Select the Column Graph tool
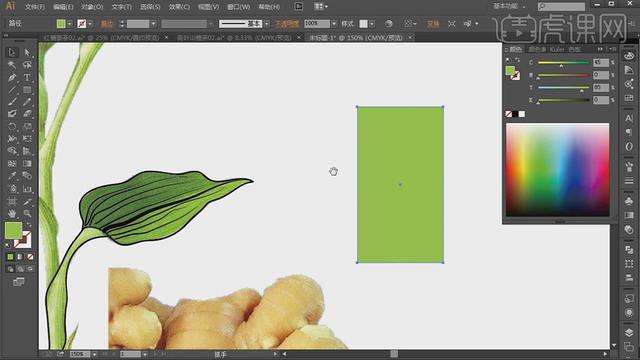The image size is (640, 360). coord(27,189)
